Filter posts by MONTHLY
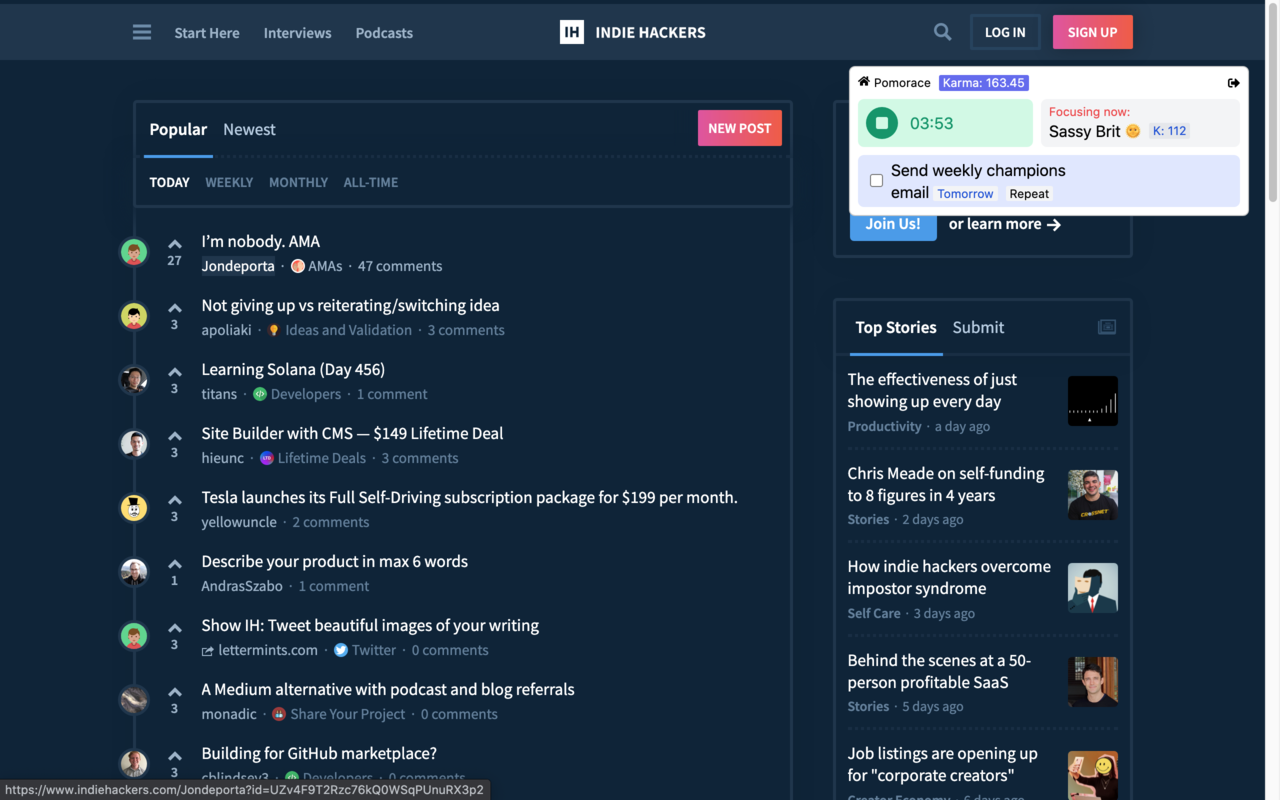The image size is (1280, 800). (x=298, y=182)
